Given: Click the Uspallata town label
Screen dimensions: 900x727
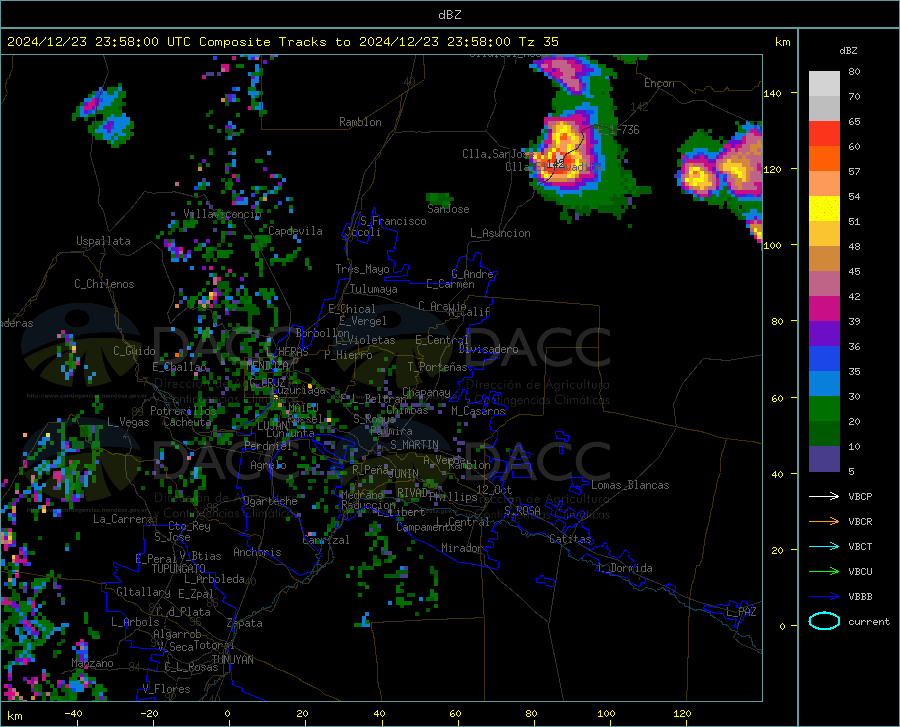Looking at the screenshot, I should (x=103, y=241).
